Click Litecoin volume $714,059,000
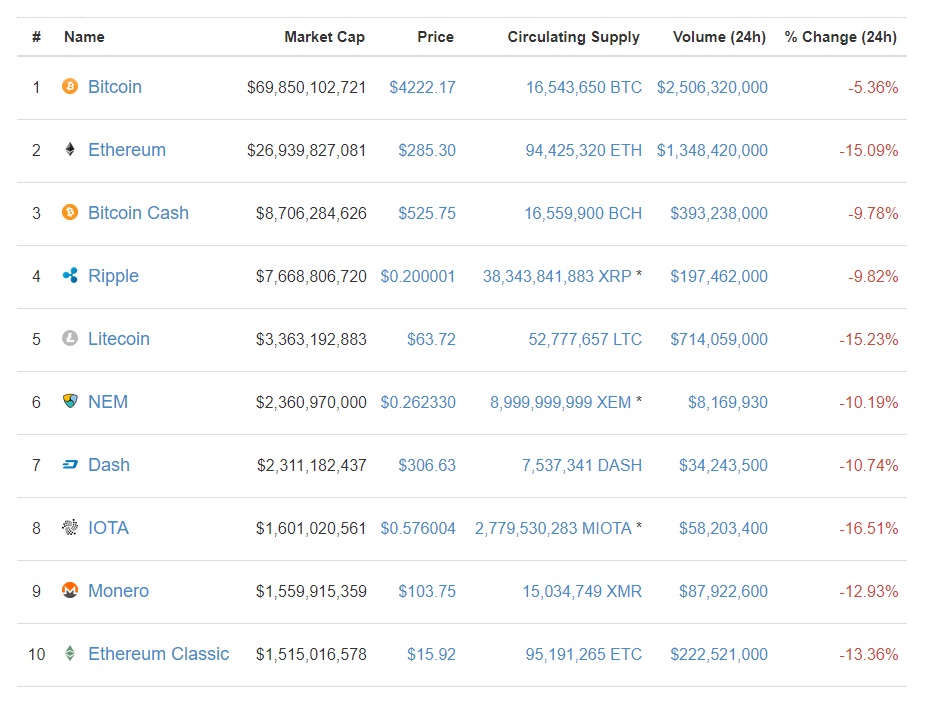 pyautogui.click(x=719, y=340)
